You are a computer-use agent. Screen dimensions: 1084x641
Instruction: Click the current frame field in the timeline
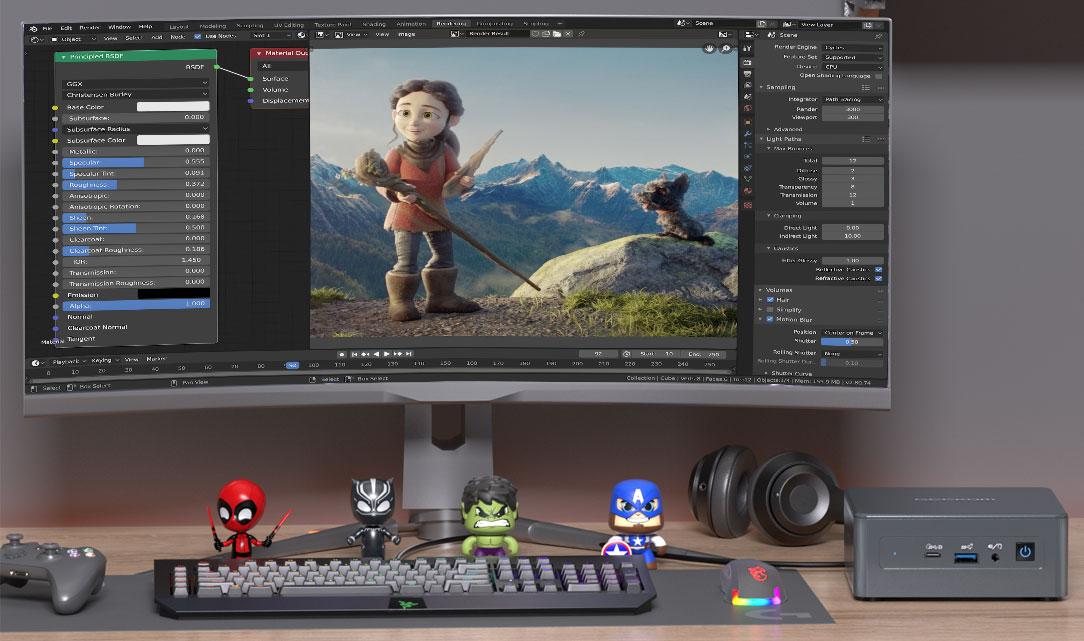tap(597, 353)
